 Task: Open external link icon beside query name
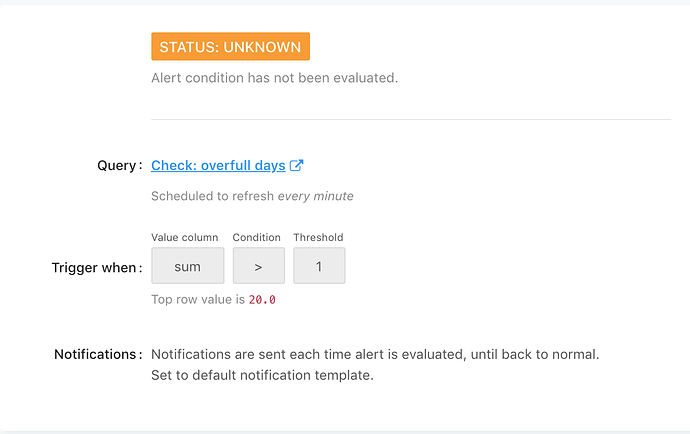click(x=297, y=166)
